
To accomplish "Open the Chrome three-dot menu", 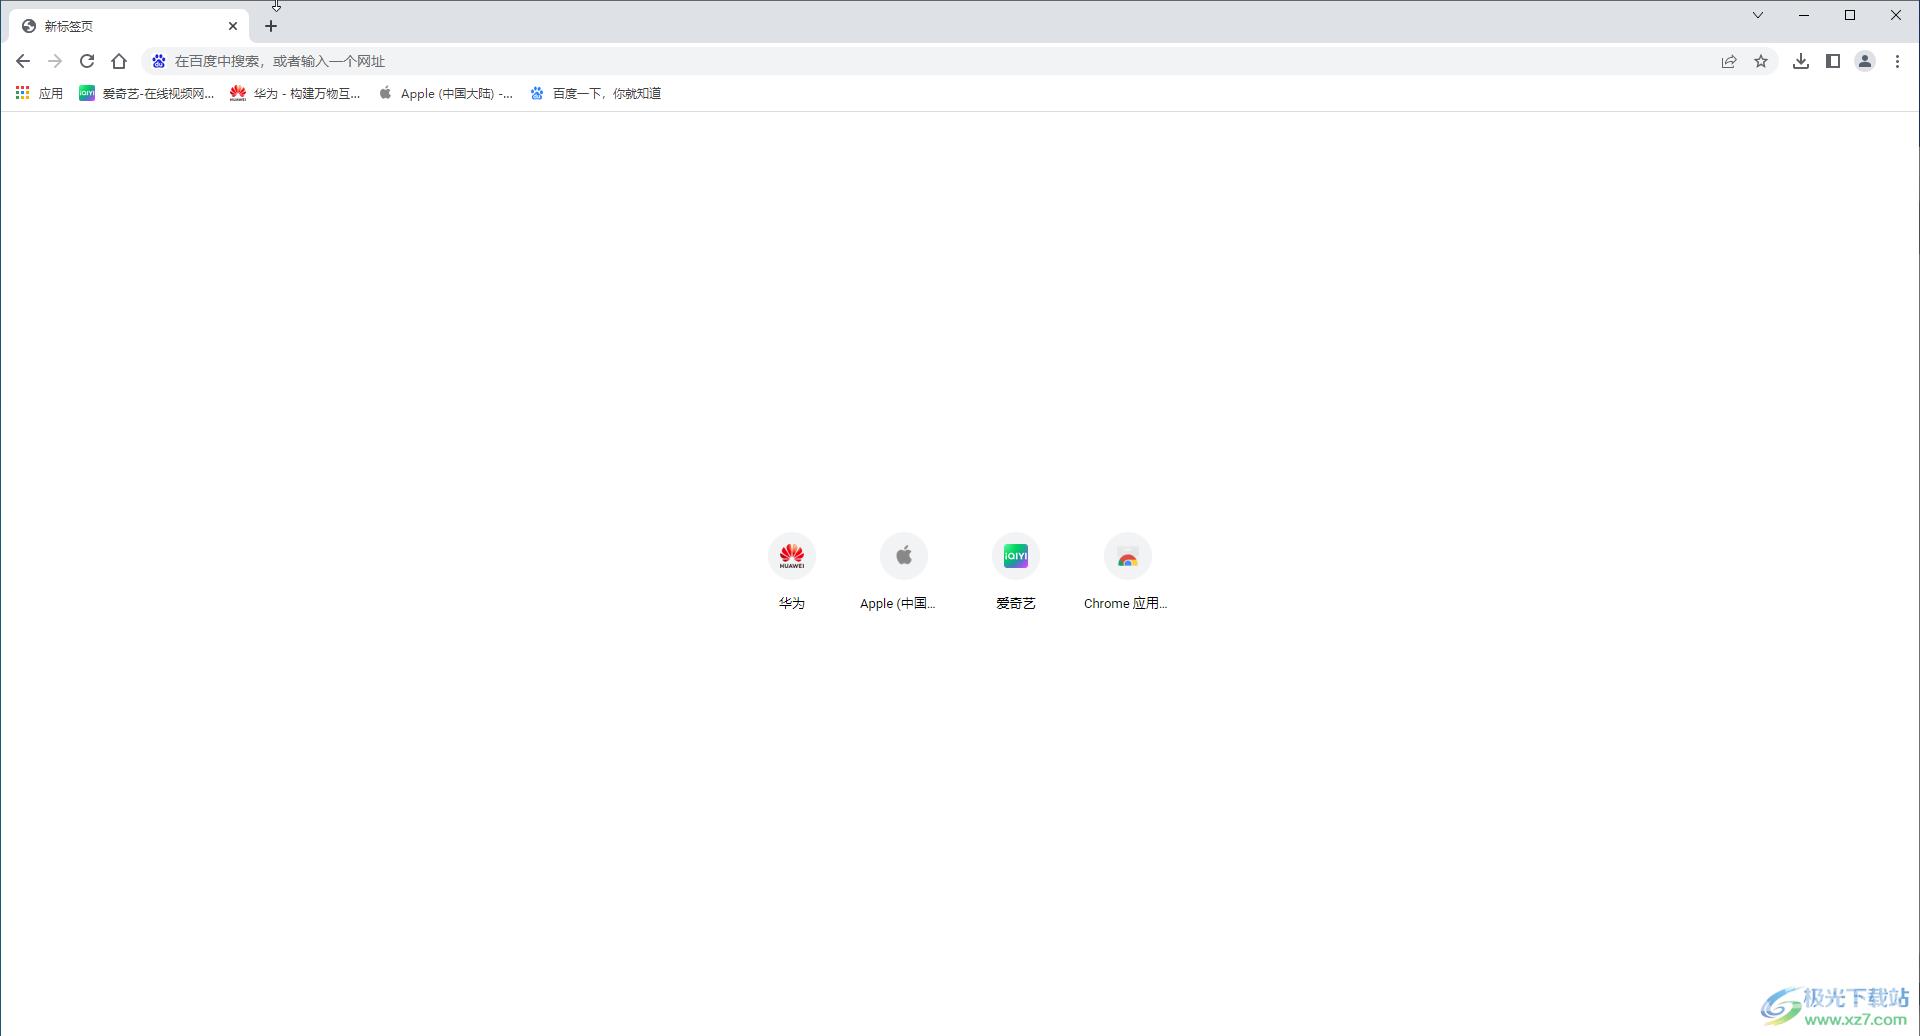I will click(x=1897, y=61).
